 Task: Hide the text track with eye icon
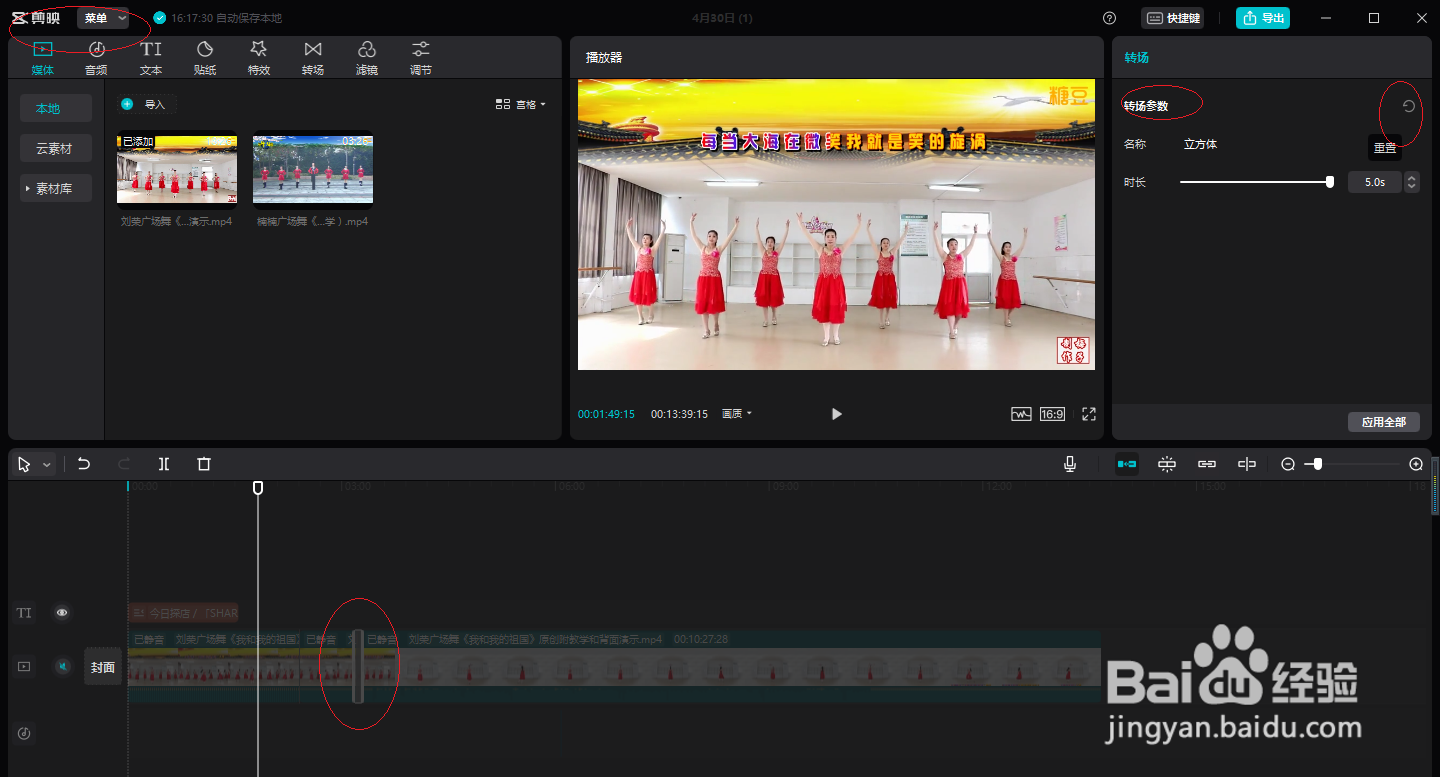[62, 613]
